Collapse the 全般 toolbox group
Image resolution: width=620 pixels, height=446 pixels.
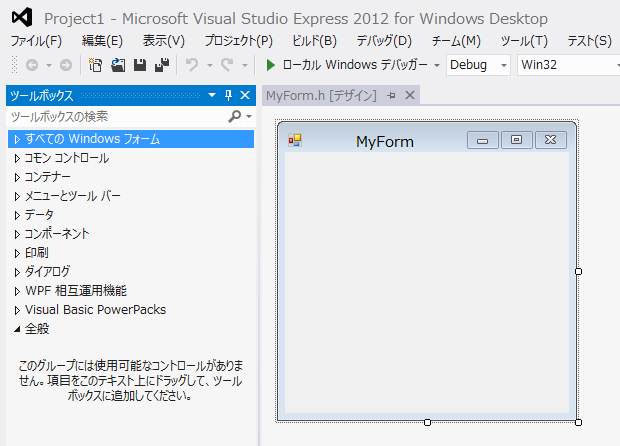coord(17,329)
